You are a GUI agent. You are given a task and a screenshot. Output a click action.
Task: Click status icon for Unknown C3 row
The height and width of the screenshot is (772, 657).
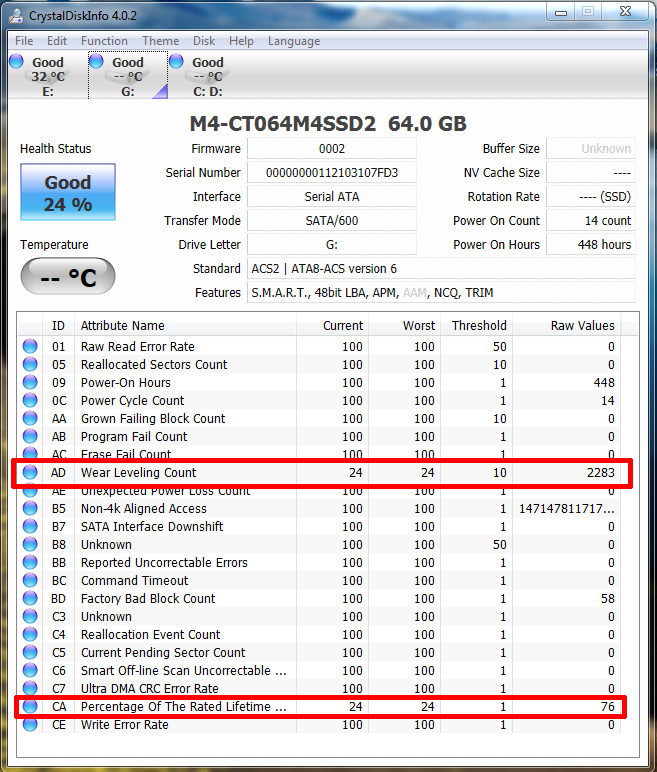[30, 616]
